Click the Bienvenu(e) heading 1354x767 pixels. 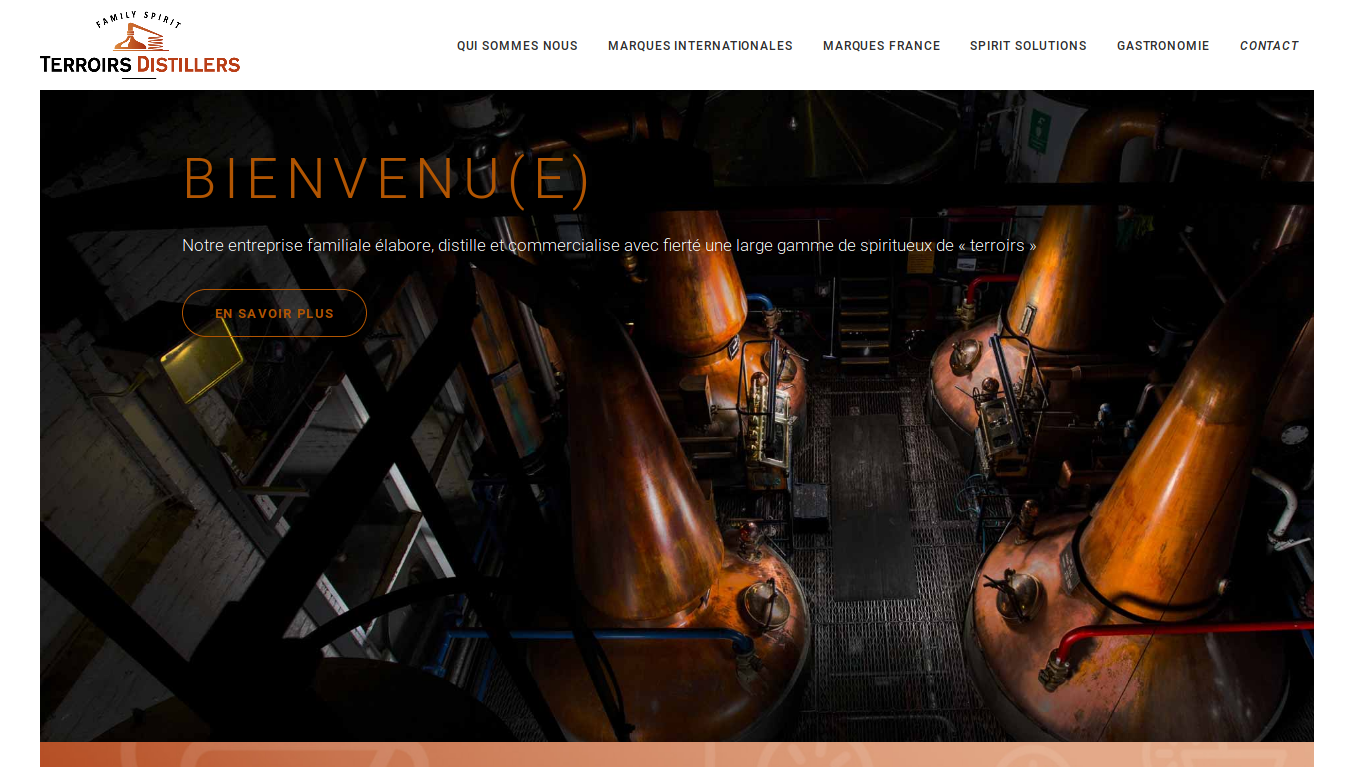[387, 179]
